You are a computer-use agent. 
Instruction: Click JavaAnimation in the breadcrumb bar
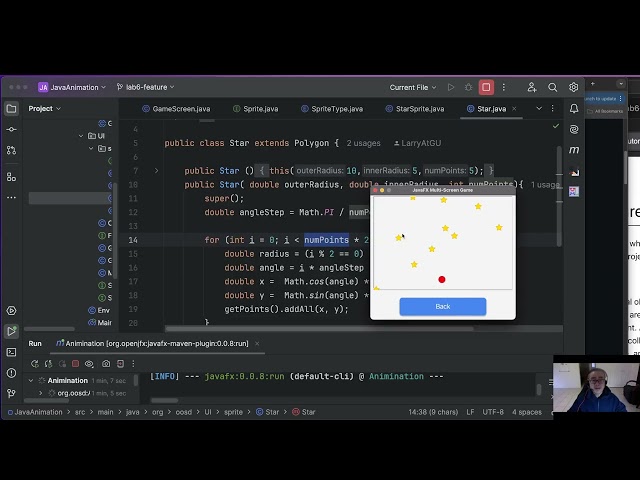click(35, 412)
